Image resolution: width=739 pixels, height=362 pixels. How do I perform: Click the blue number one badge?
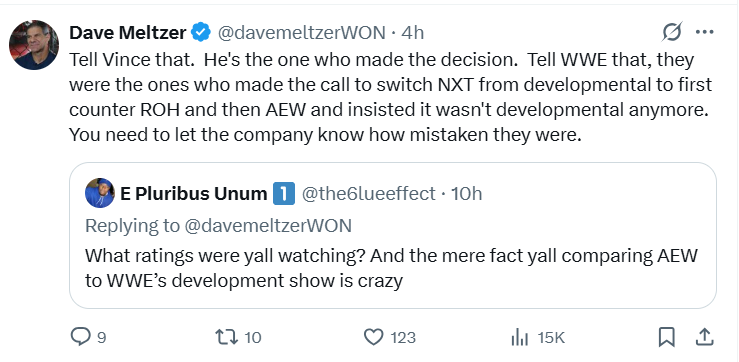click(284, 194)
